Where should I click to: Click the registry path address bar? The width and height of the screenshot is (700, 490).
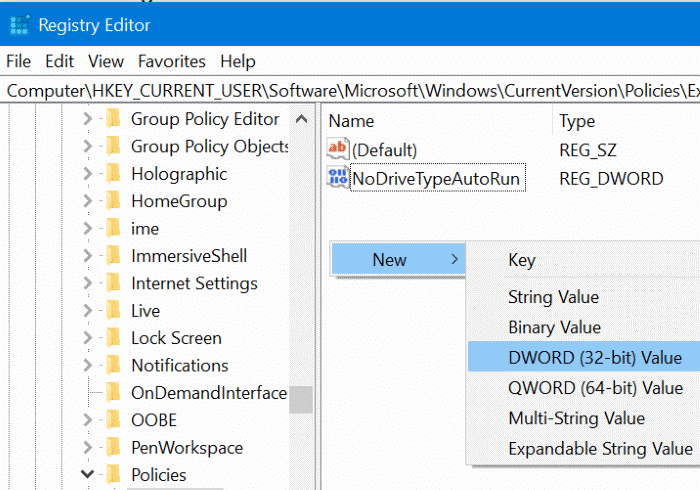pos(350,89)
